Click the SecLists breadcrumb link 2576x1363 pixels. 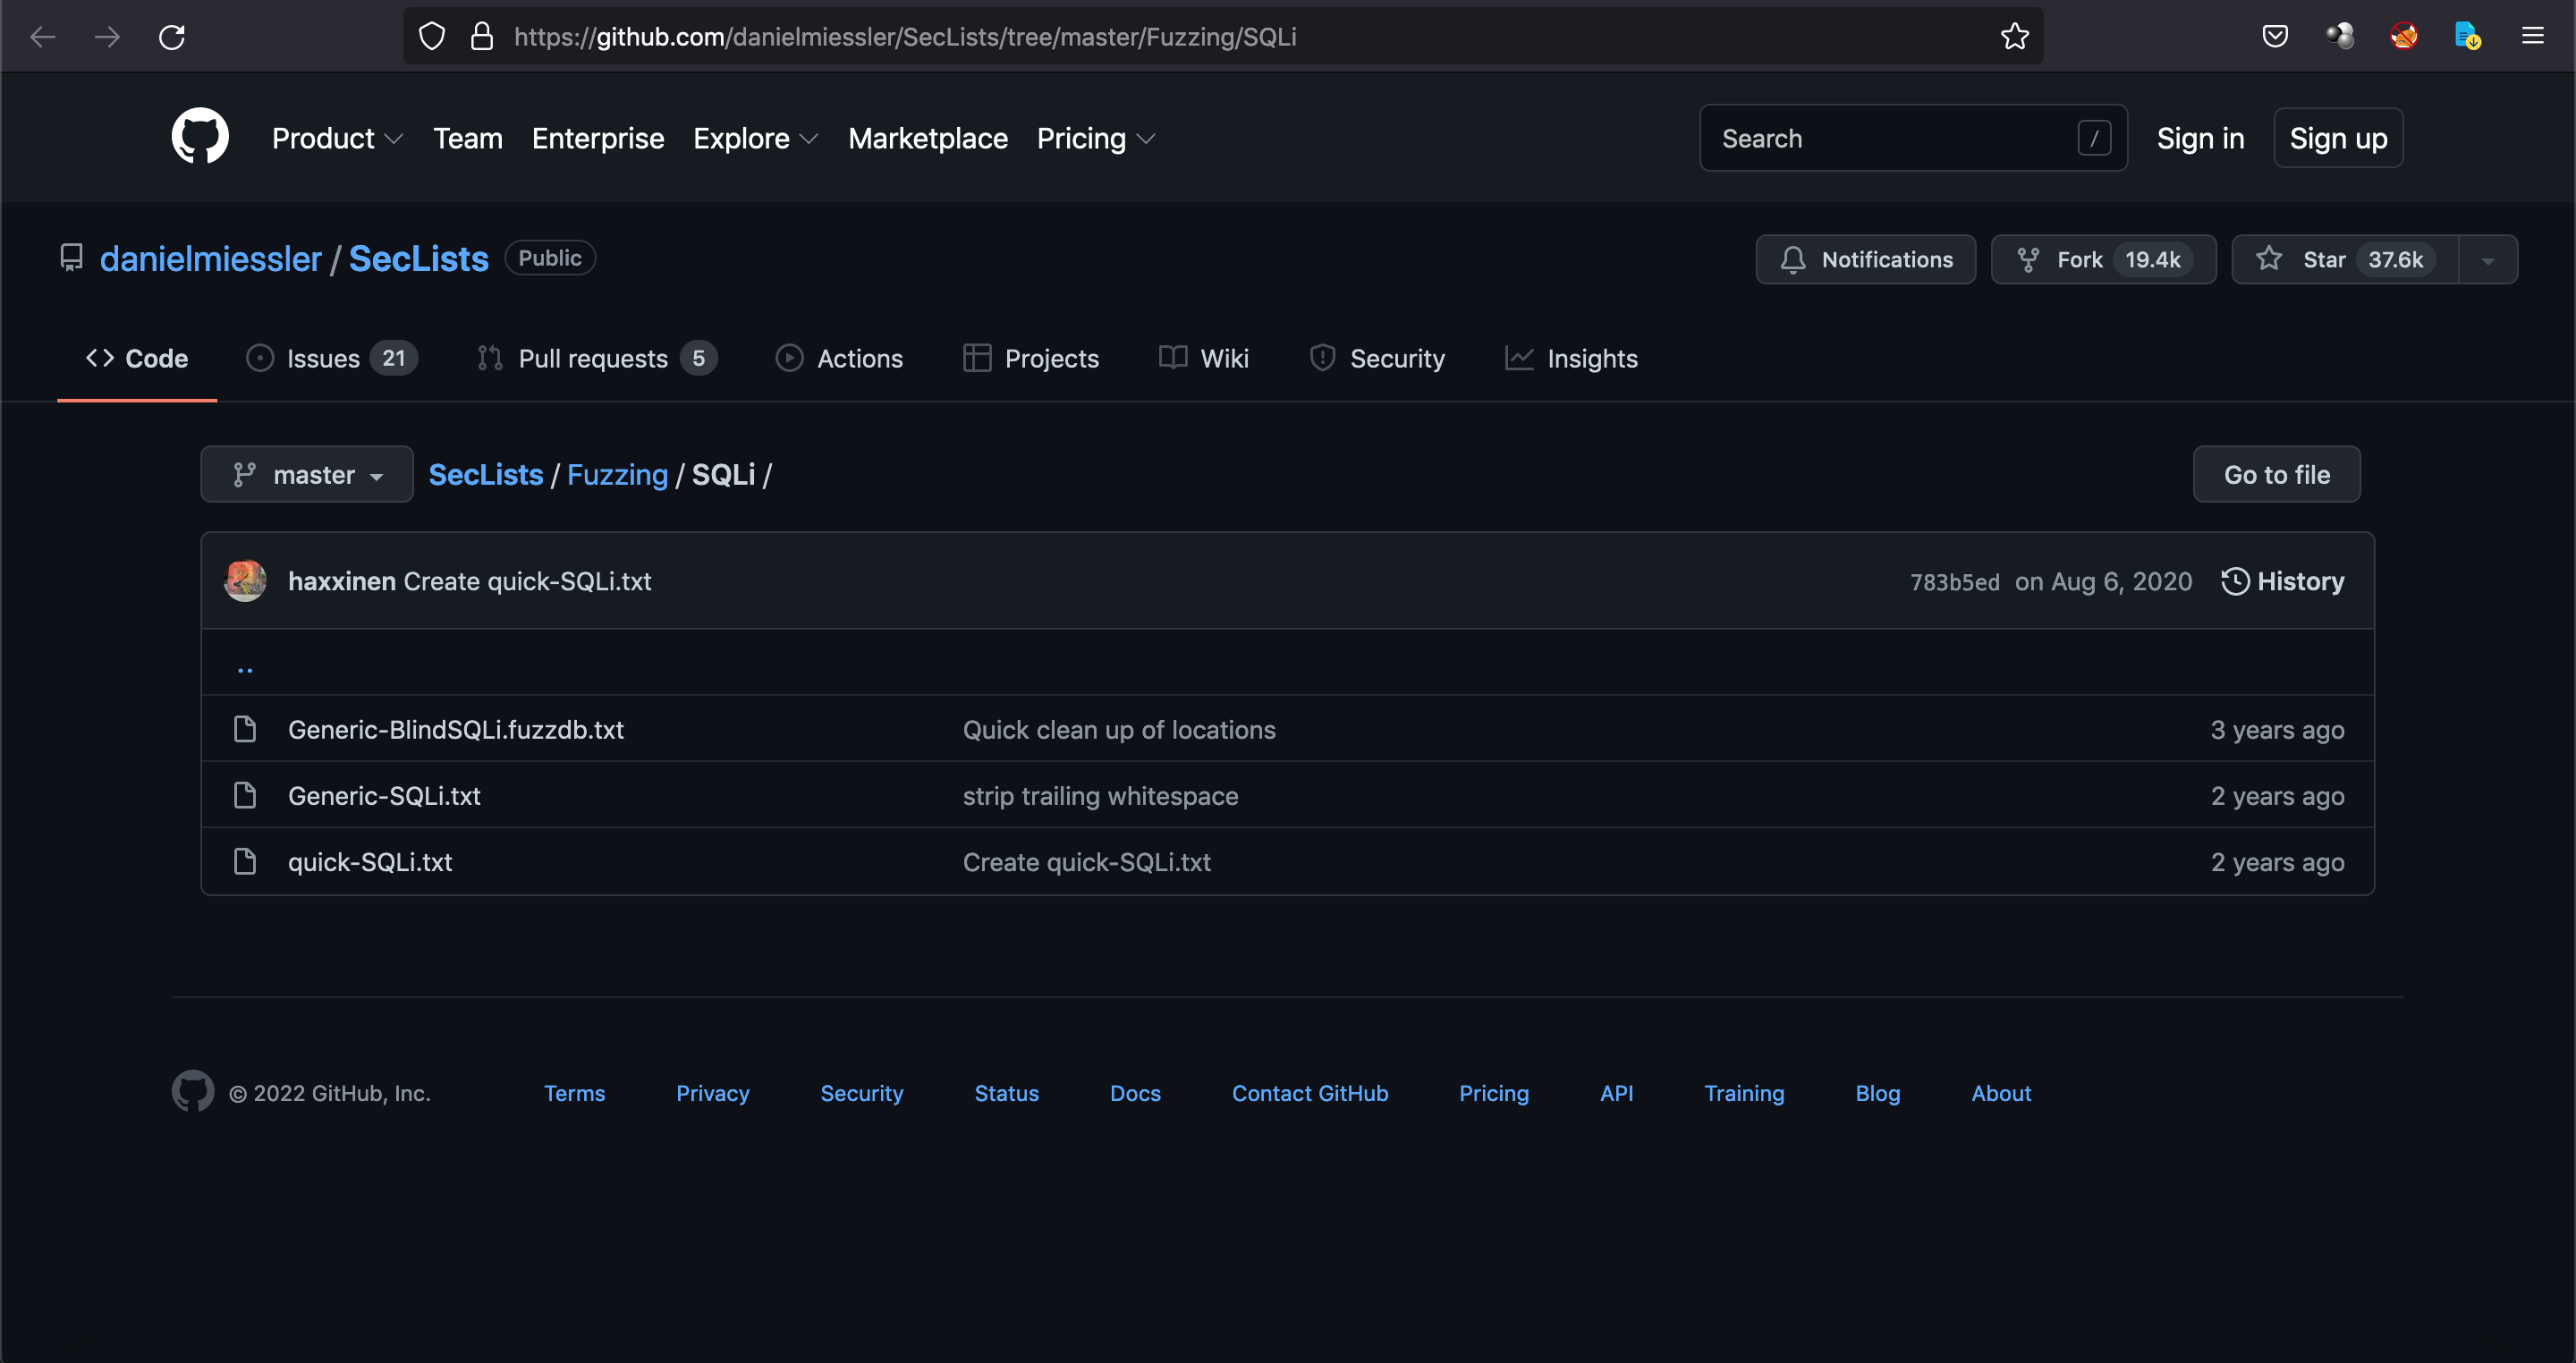(486, 474)
